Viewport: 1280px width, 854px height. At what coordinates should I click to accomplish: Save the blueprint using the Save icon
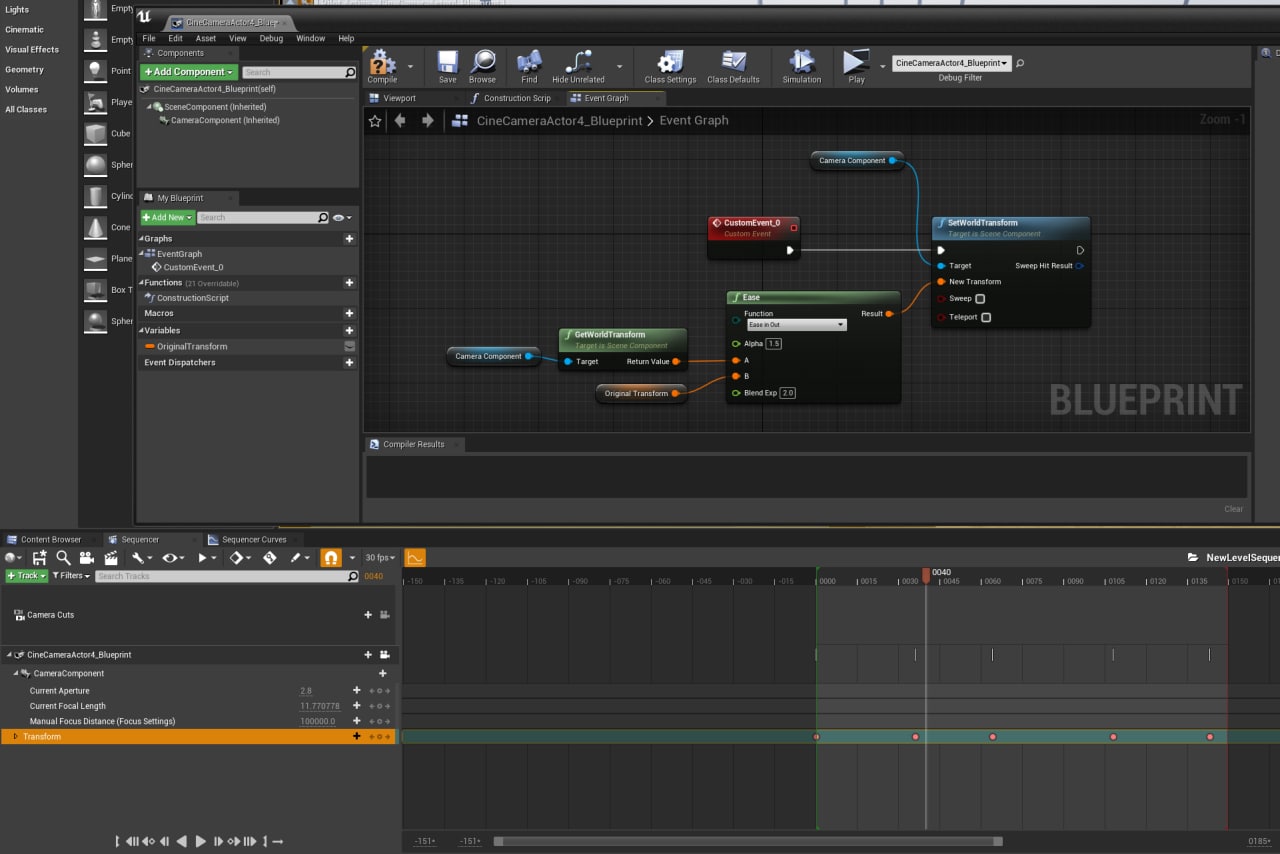point(447,67)
